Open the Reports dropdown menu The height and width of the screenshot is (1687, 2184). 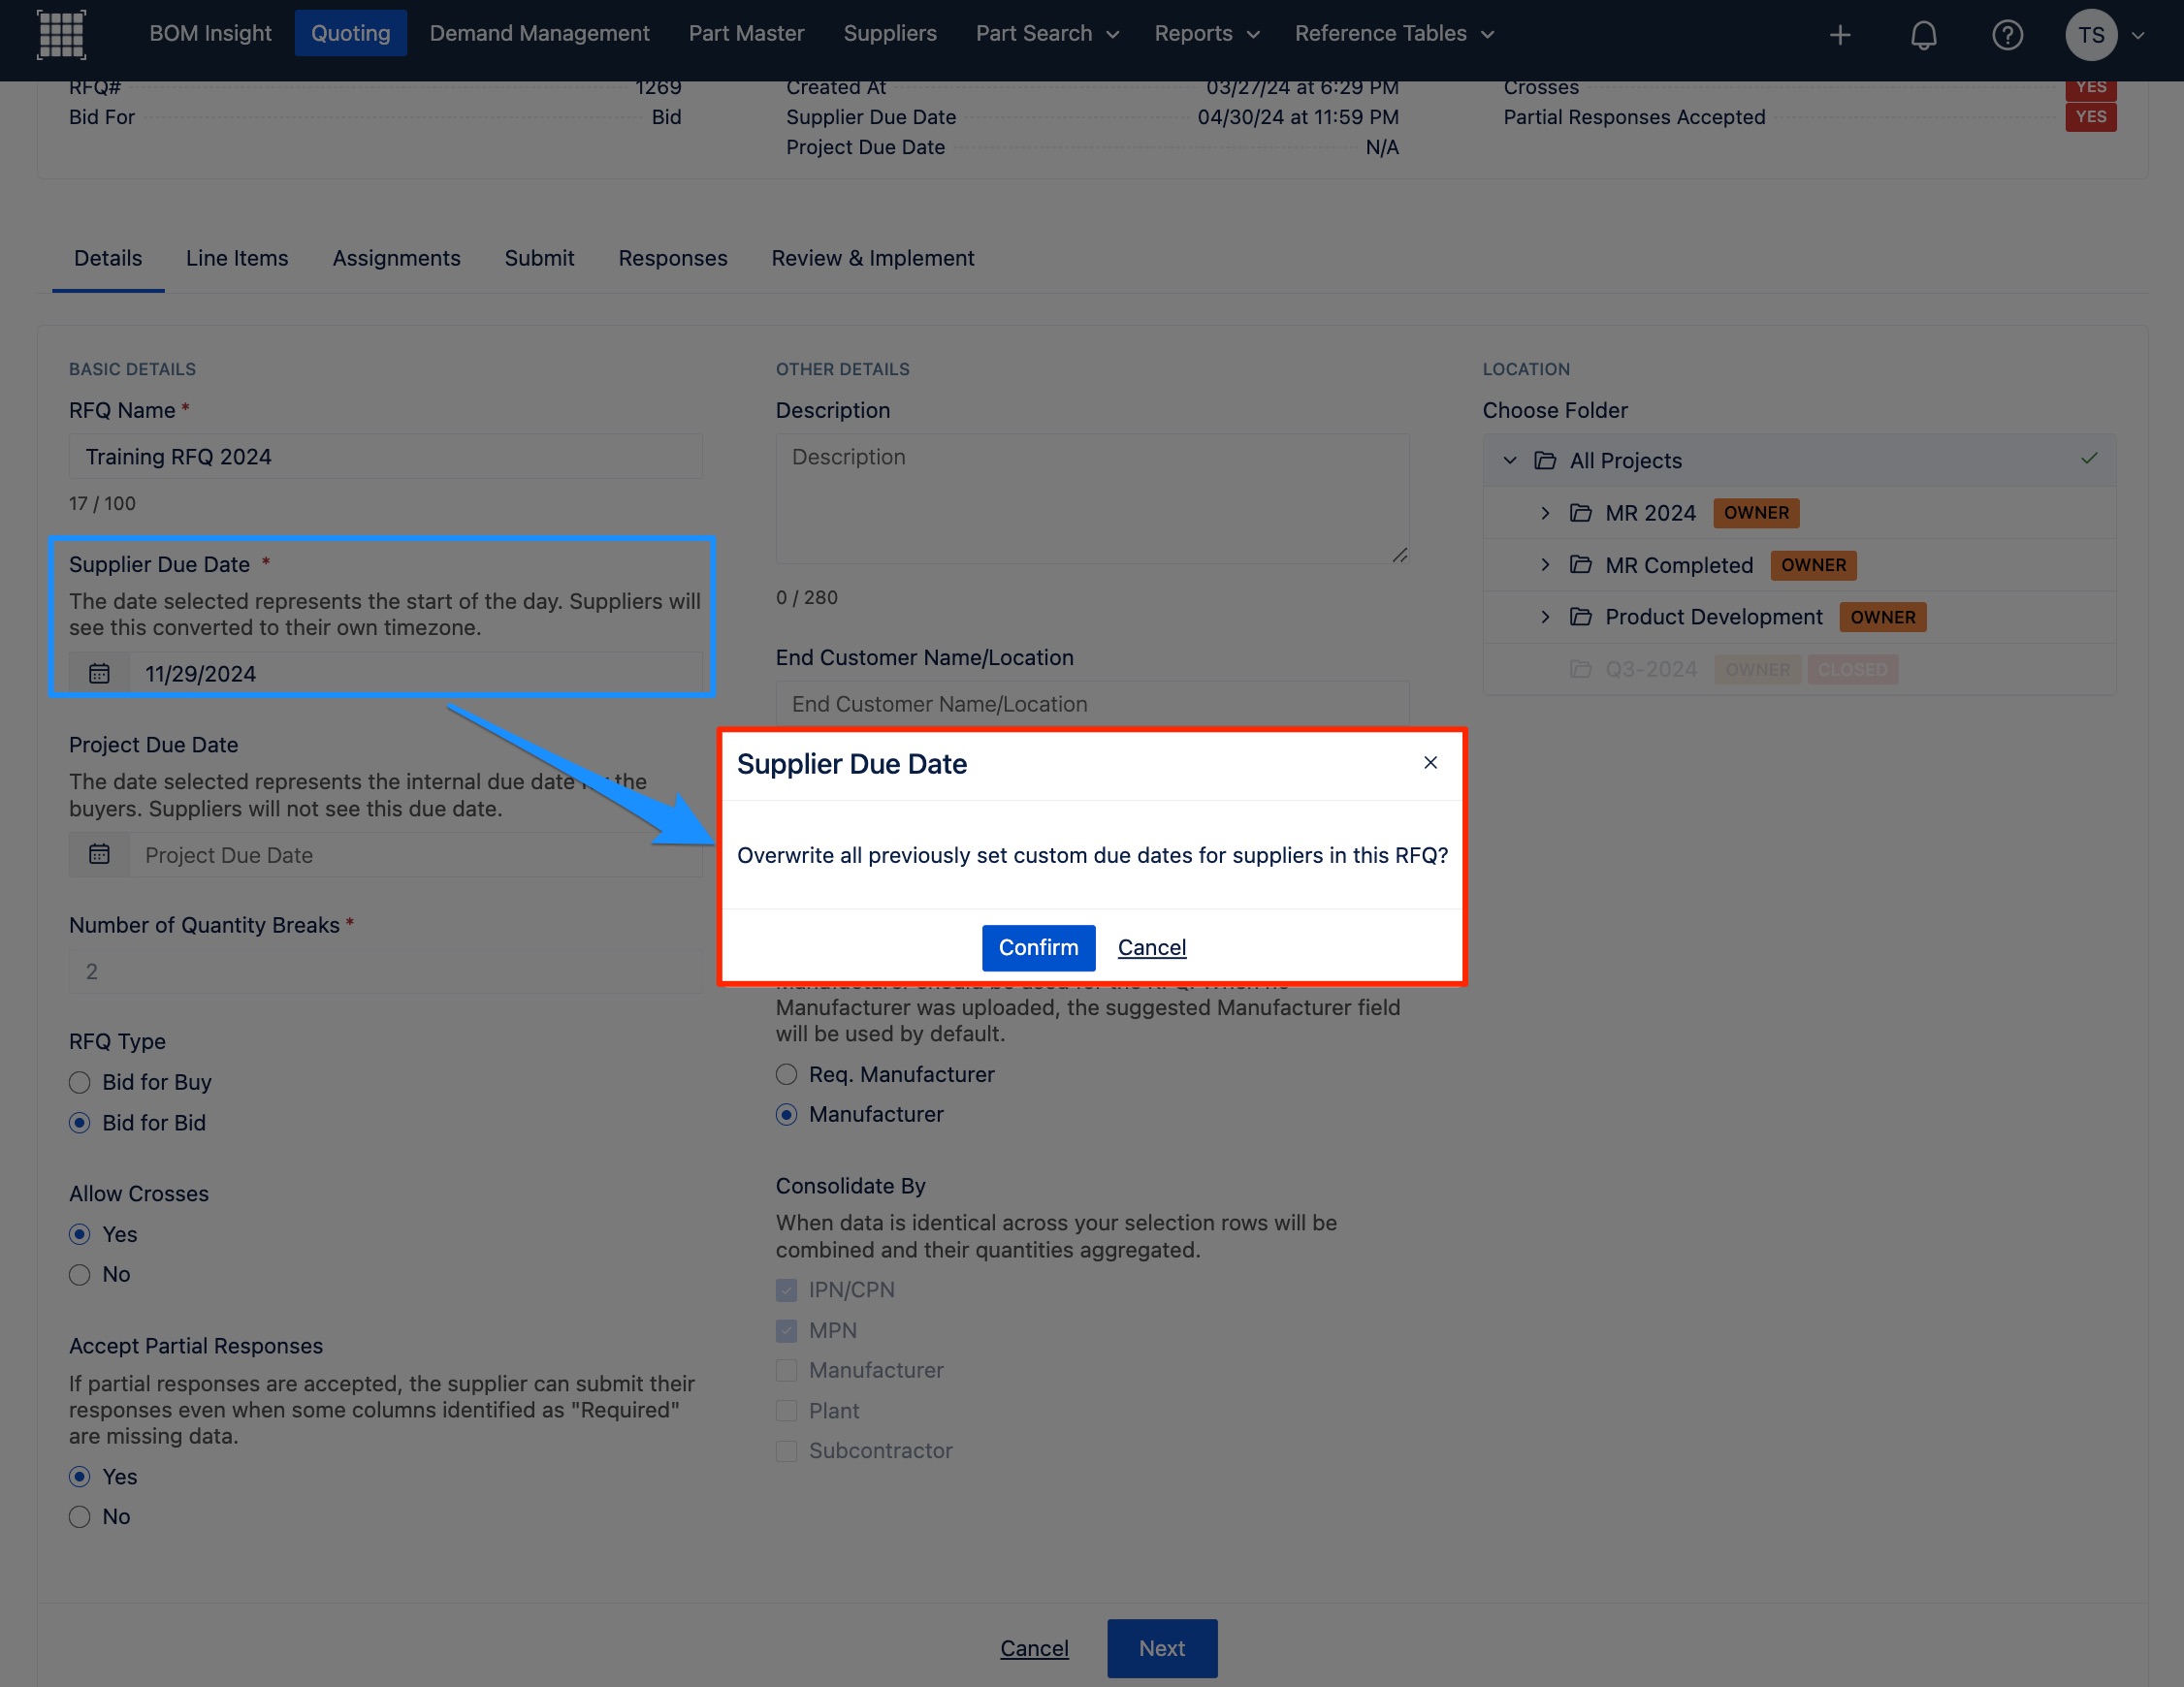pyautogui.click(x=1206, y=34)
